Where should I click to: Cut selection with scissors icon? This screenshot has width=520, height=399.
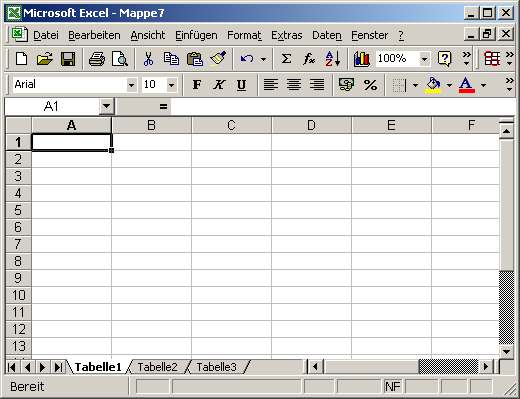tap(148, 59)
